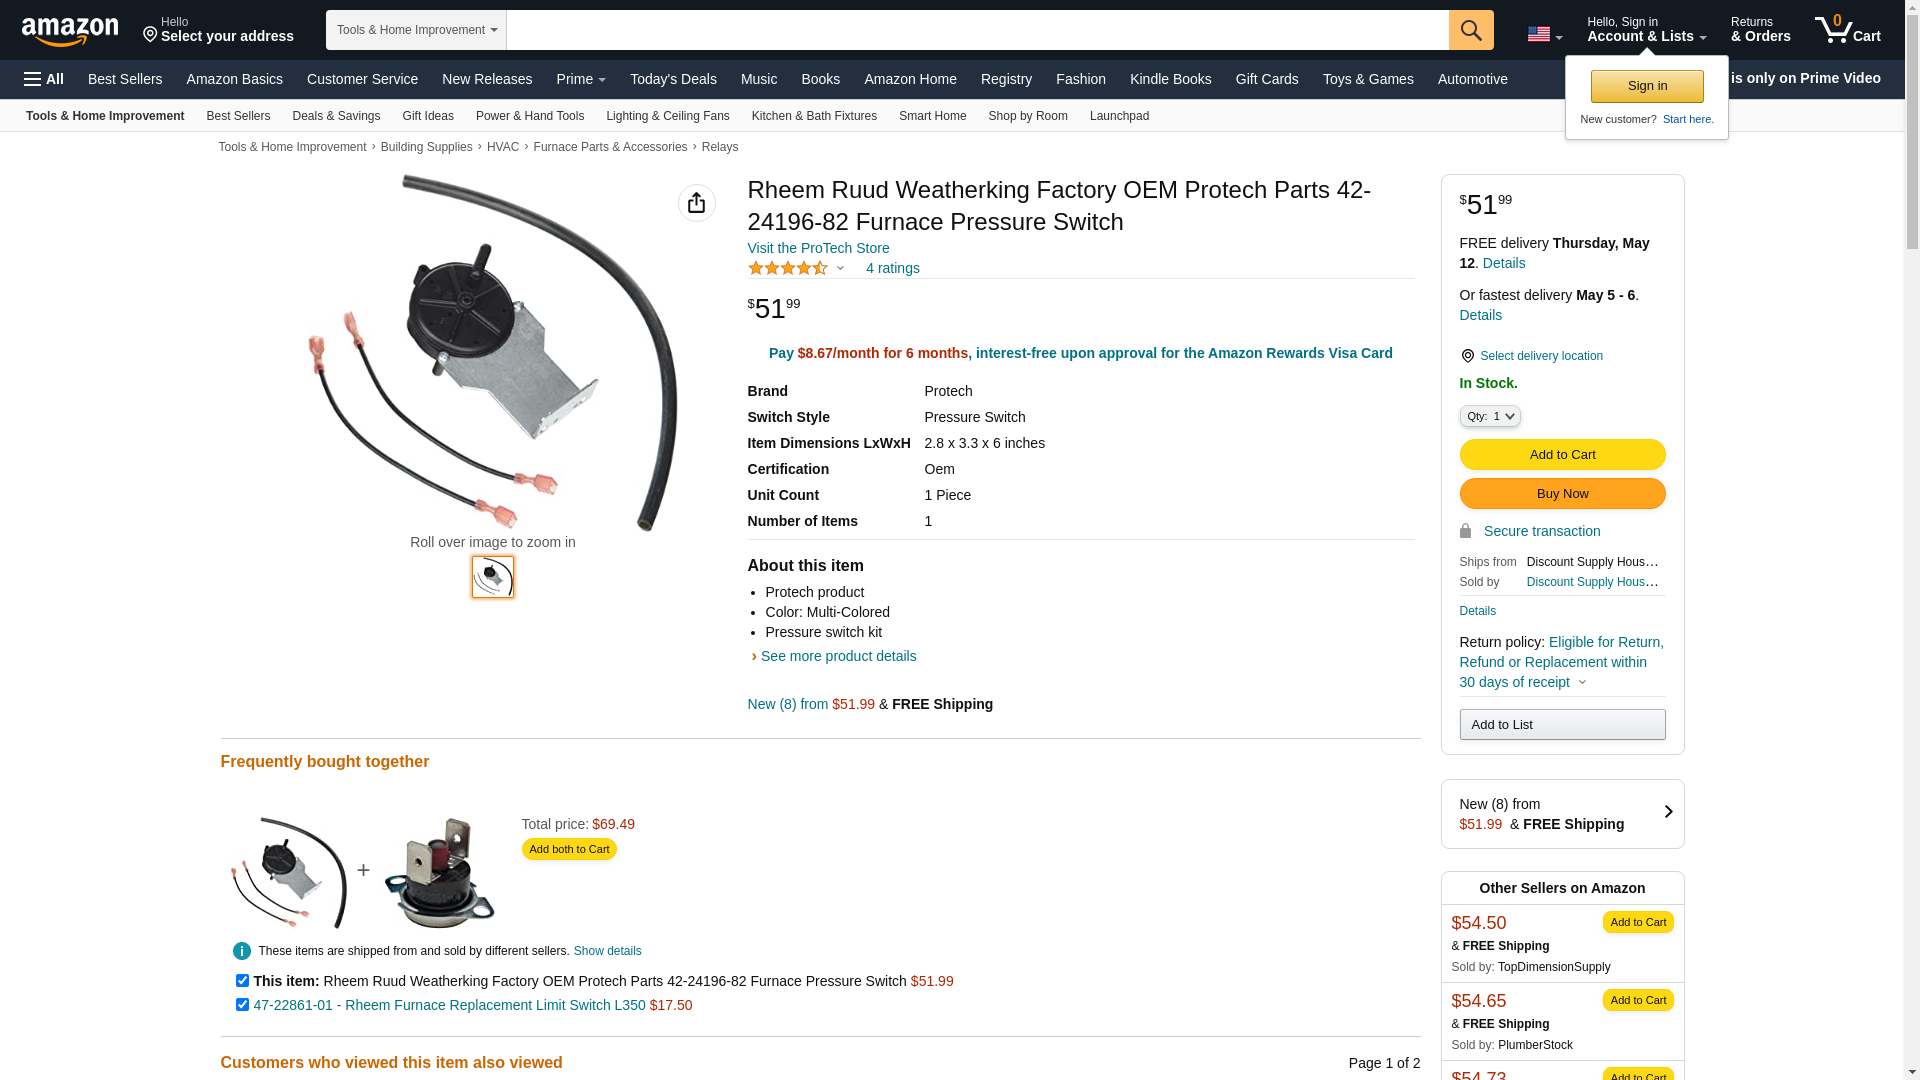Image resolution: width=1920 pixels, height=1080 pixels.
Task: Uncheck the 'This item' pressure switch checkbox
Action: click(x=242, y=981)
